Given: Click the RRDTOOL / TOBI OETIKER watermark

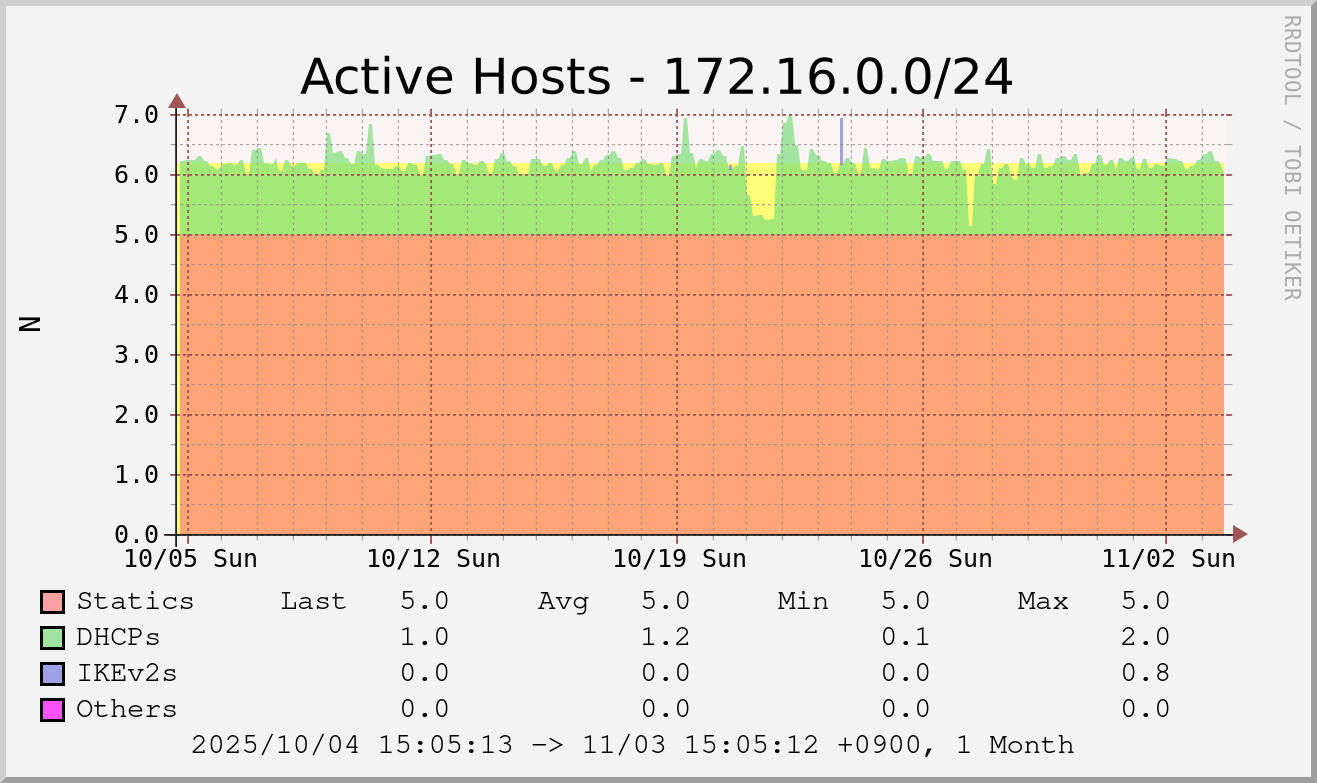Looking at the screenshot, I should point(1291,157).
